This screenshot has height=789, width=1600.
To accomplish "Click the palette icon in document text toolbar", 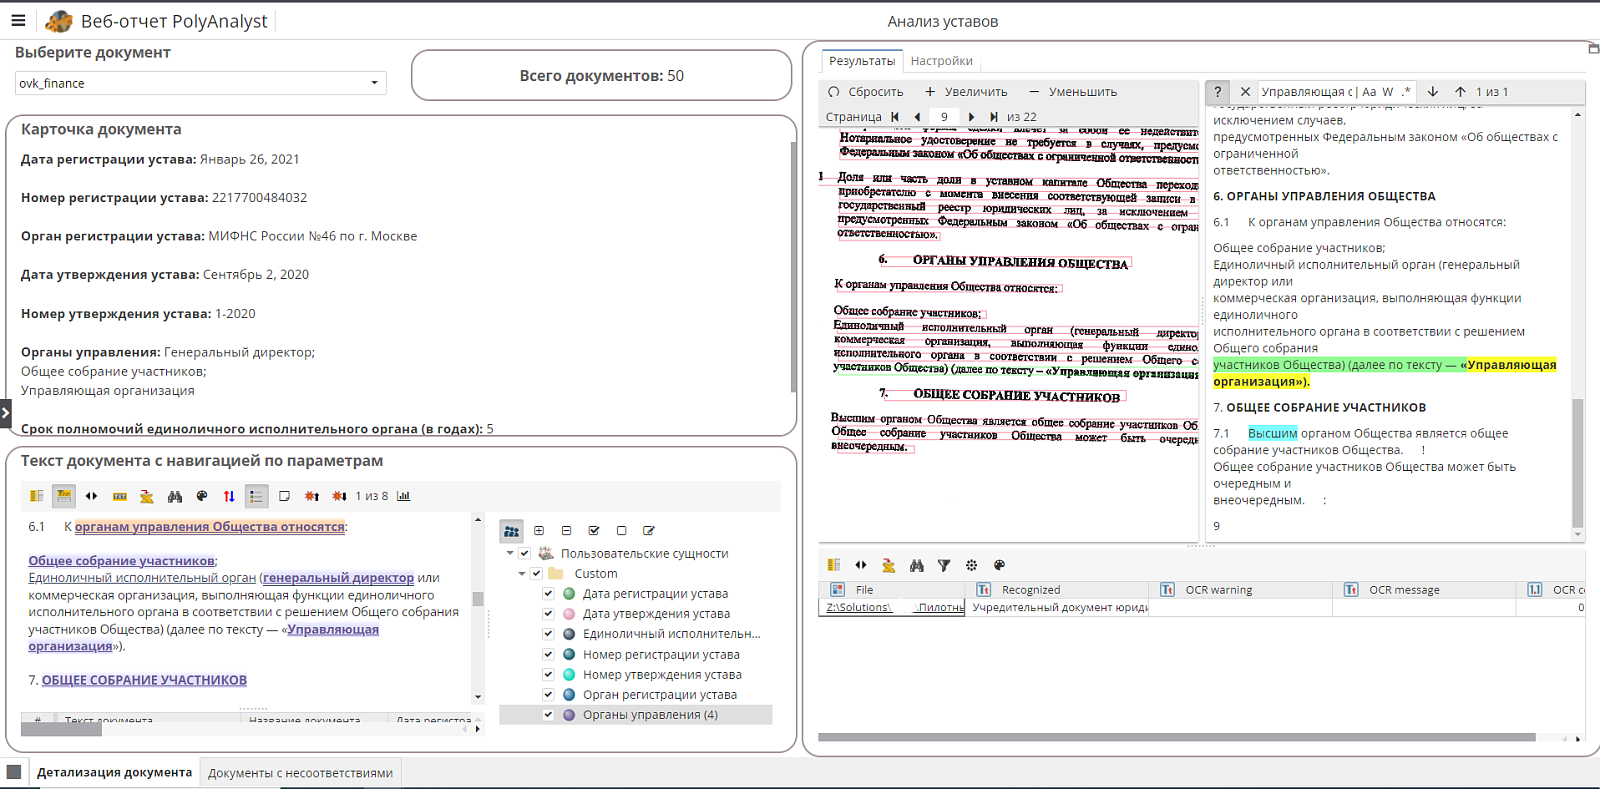I will click(202, 496).
